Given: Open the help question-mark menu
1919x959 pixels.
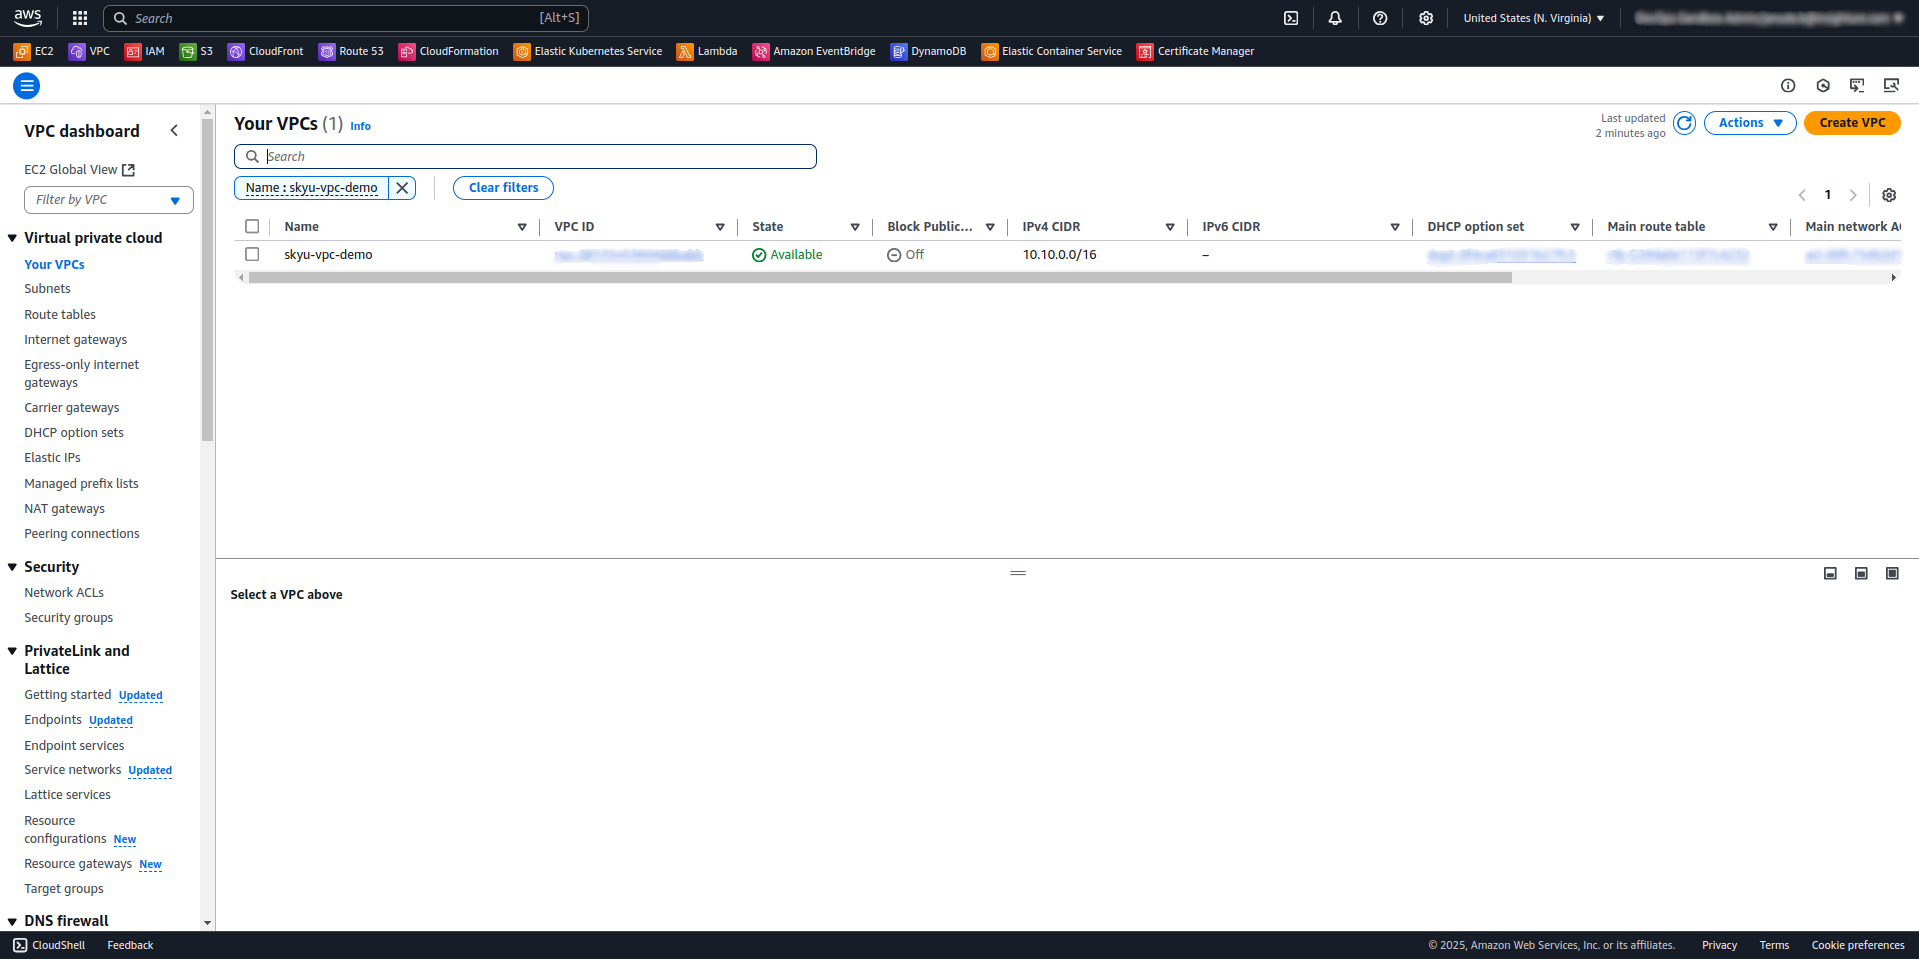Looking at the screenshot, I should click(x=1380, y=18).
